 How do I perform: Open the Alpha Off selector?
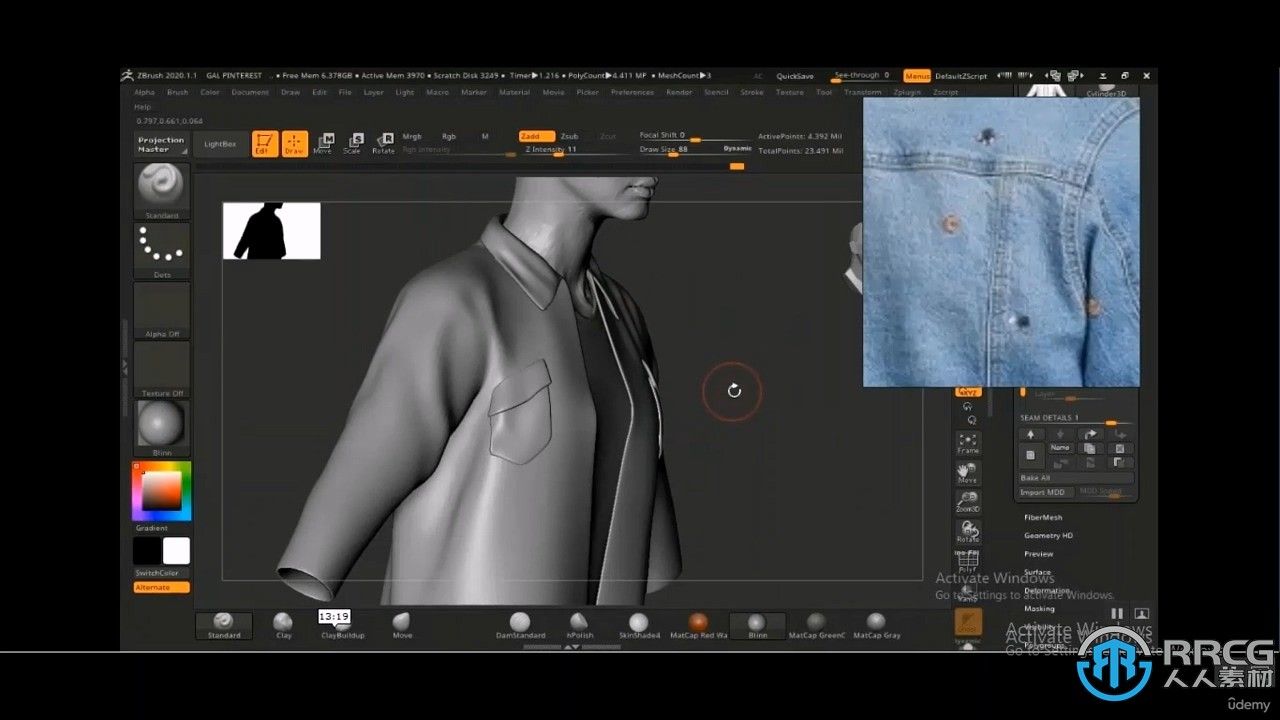tap(162, 309)
